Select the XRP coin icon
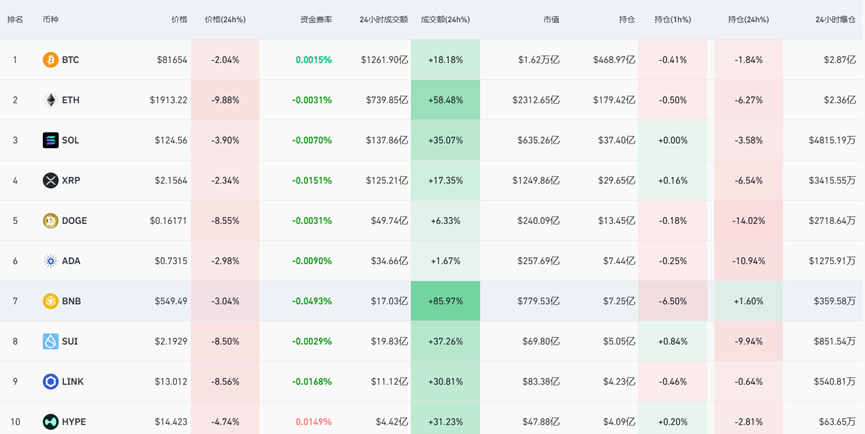This screenshot has height=434, width=865. [50, 180]
